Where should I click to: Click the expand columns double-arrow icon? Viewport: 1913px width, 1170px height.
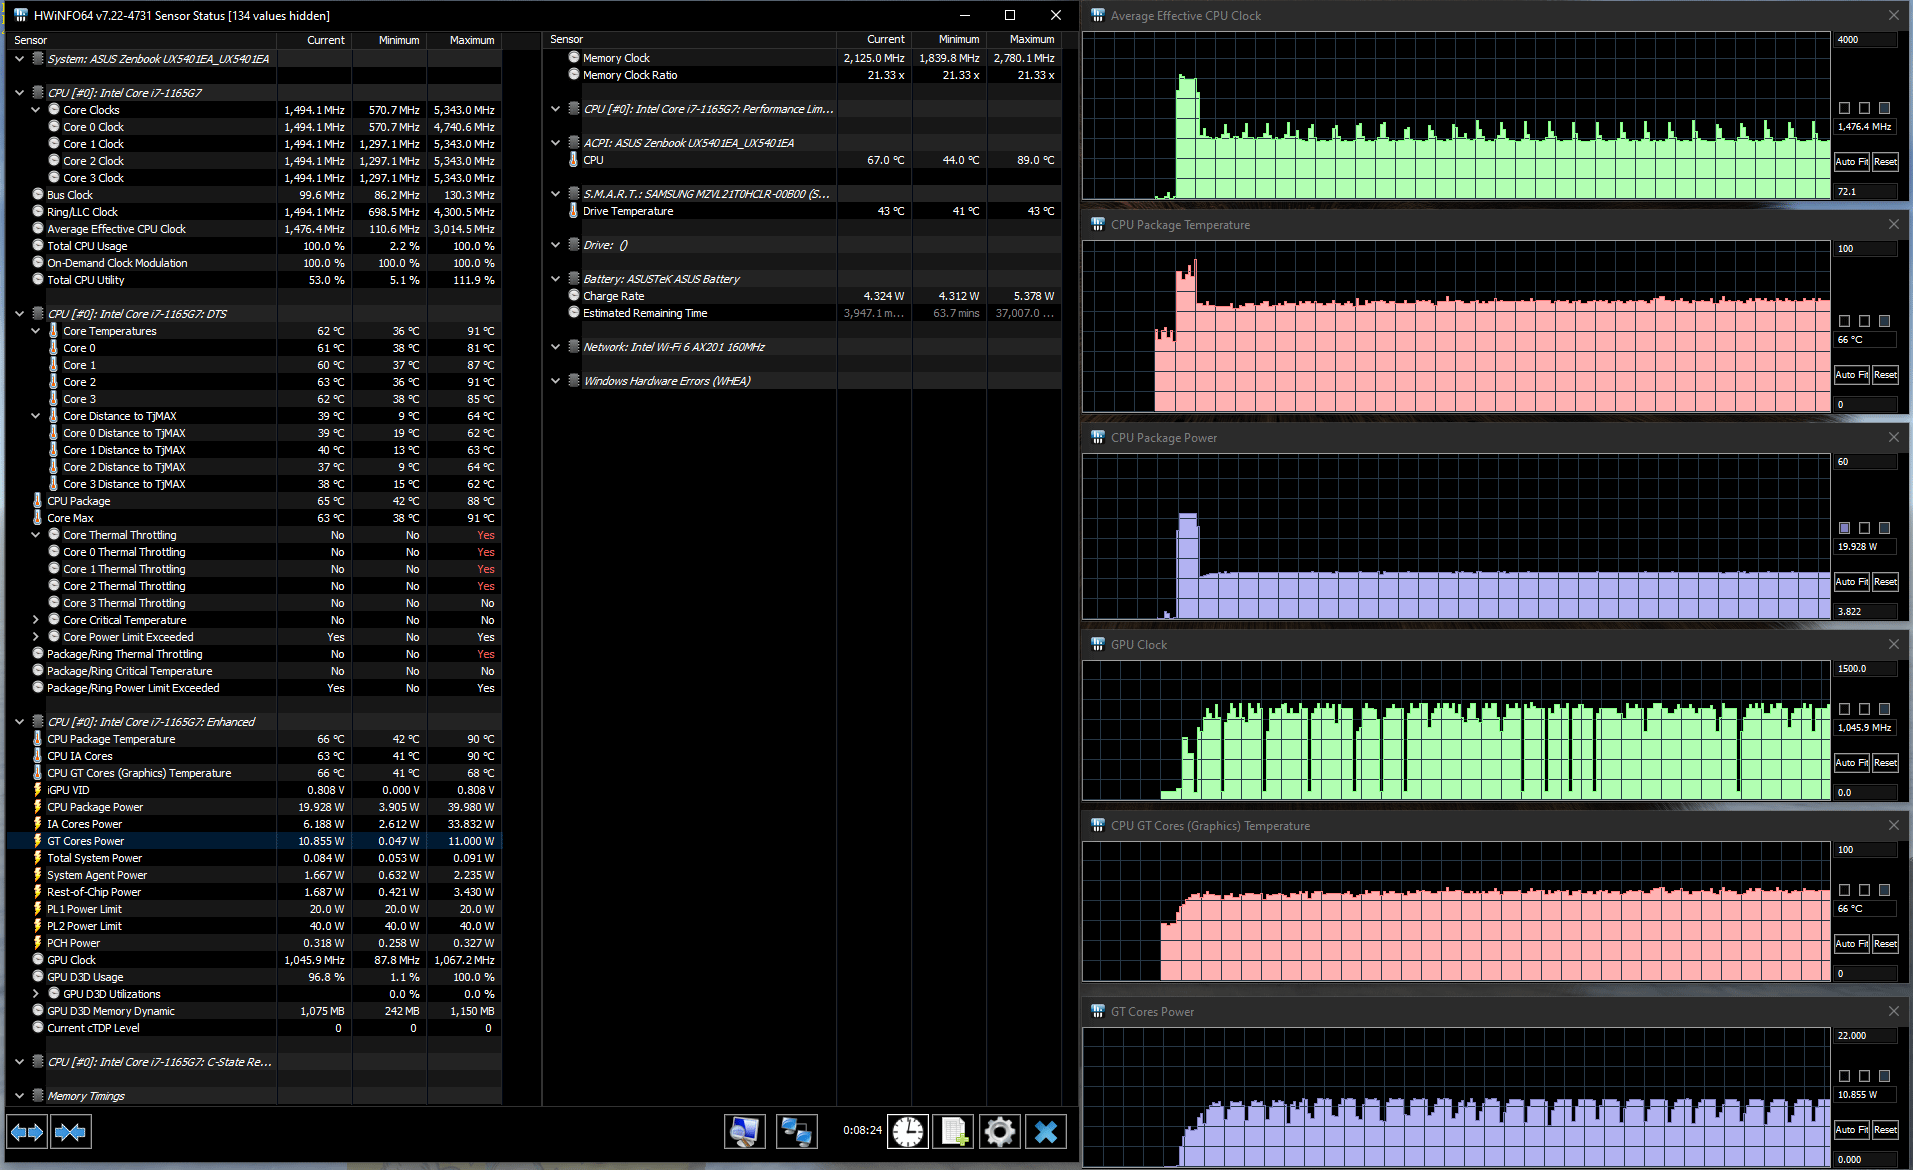tap(27, 1132)
